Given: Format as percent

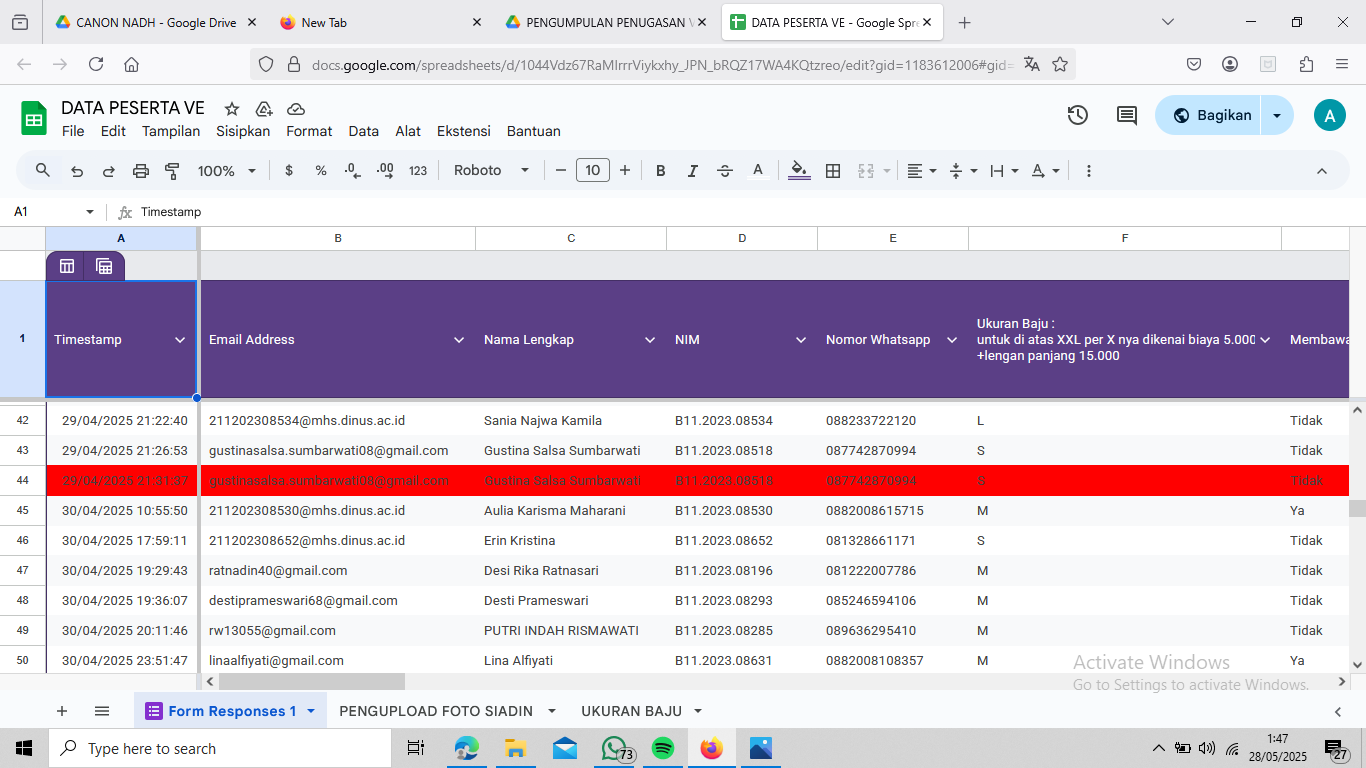Looking at the screenshot, I should (x=321, y=171).
